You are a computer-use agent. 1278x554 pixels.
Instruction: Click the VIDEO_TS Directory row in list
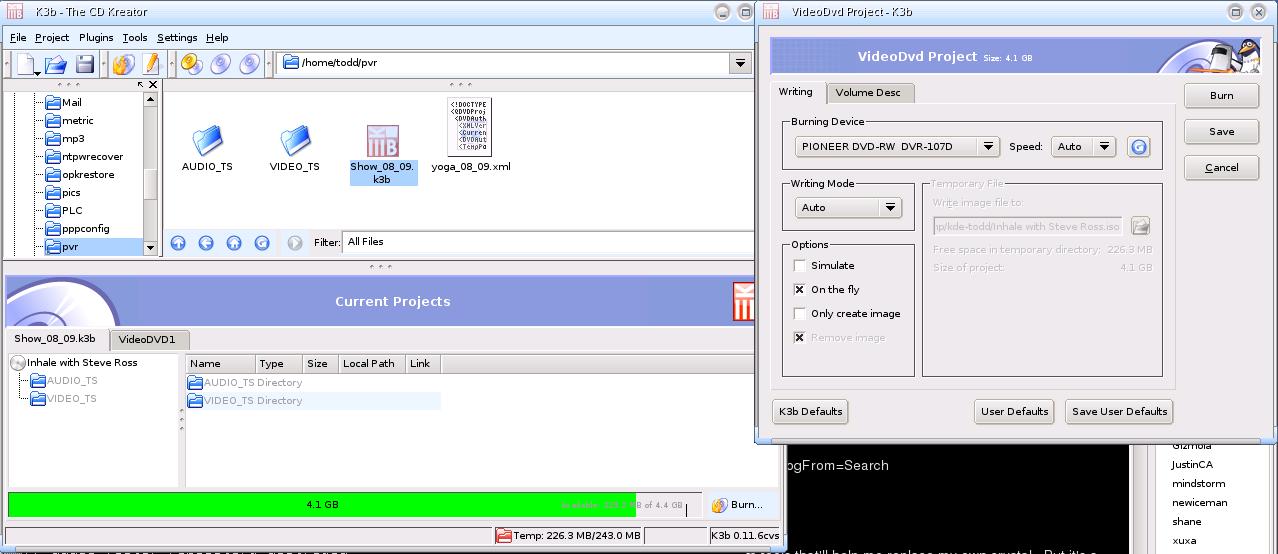coord(313,401)
